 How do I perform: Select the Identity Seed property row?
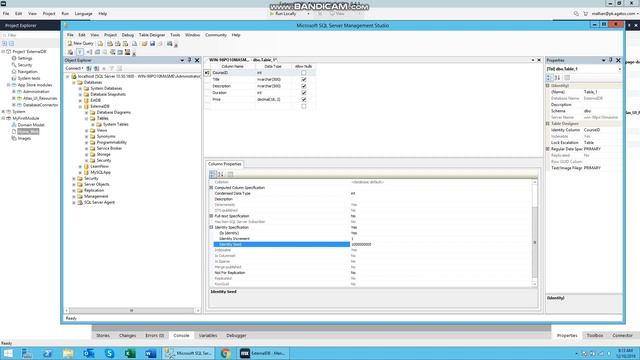(x=282, y=244)
